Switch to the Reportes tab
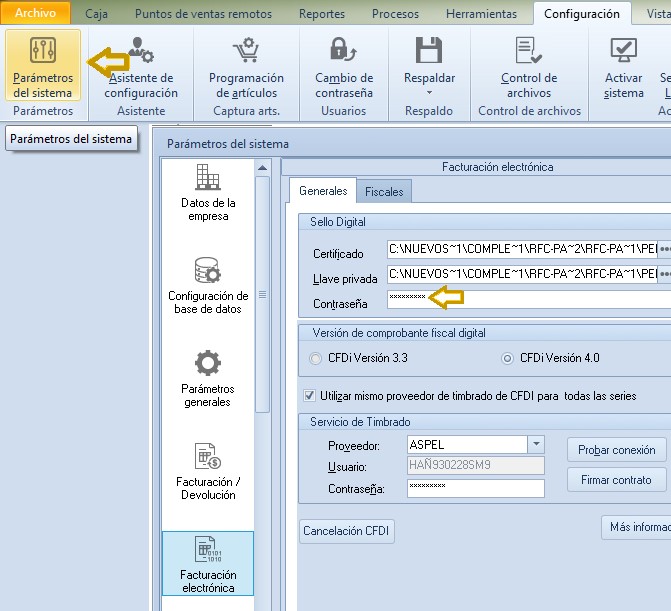 322,14
